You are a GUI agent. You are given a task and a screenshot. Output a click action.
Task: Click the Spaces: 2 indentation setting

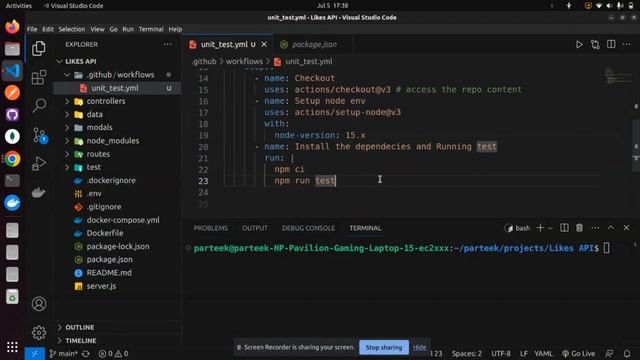tap(467, 353)
